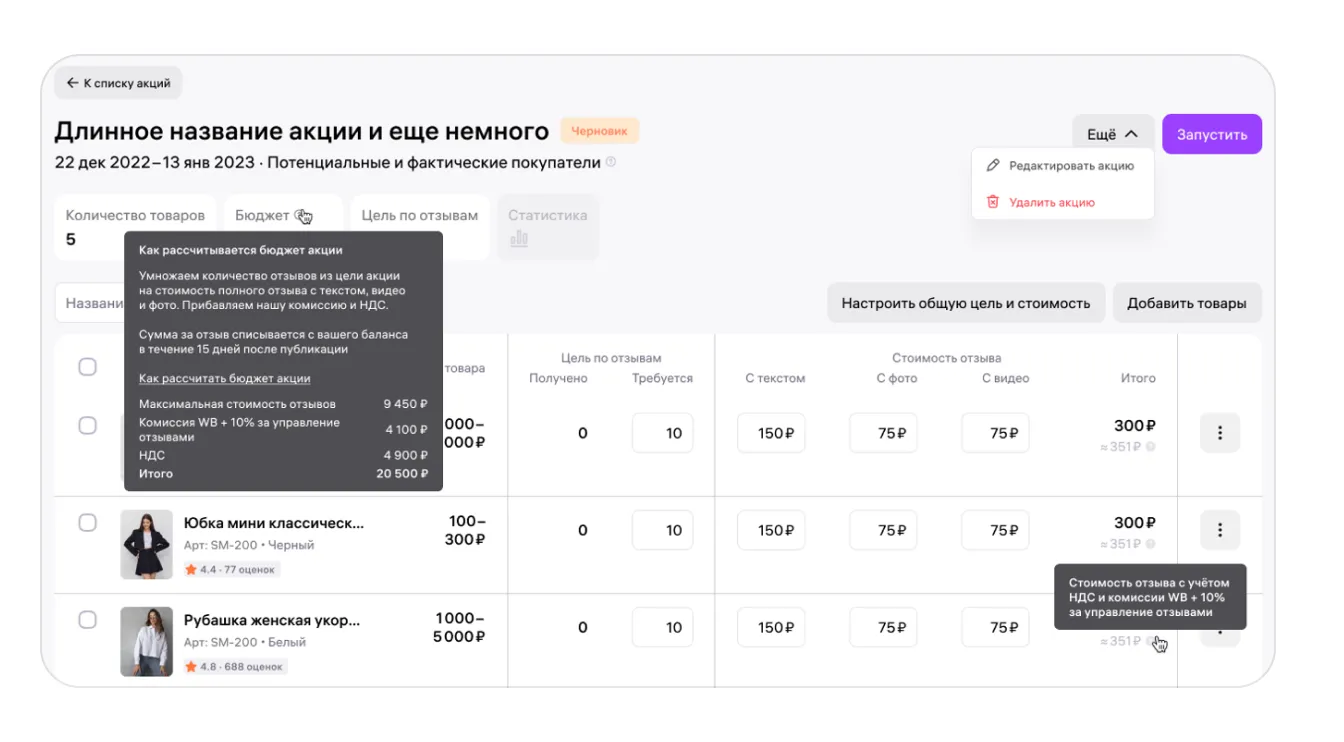Open three-dot menu for Юбка мини row
The image size is (1344, 742).
click(1219, 530)
